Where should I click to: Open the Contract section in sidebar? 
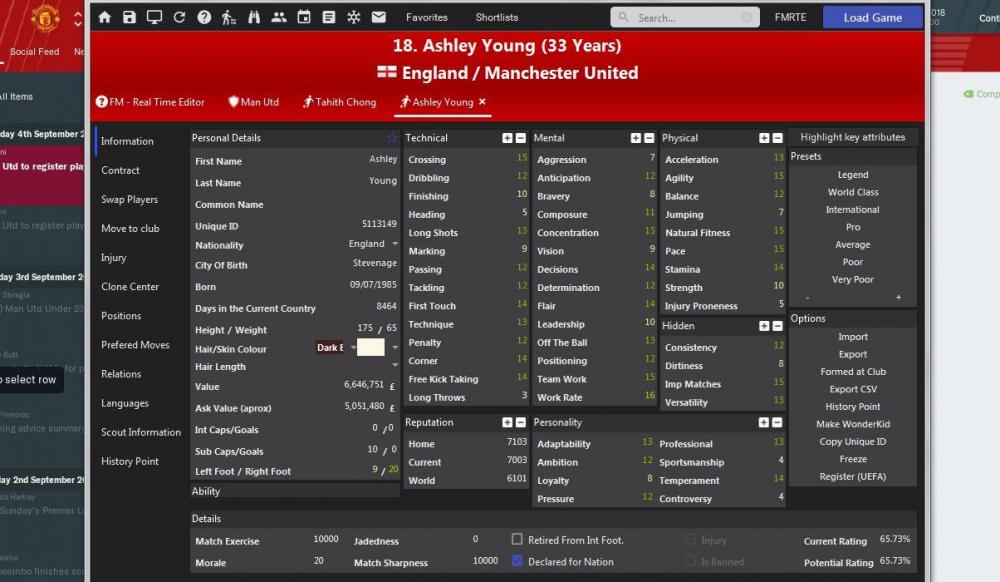coord(120,170)
